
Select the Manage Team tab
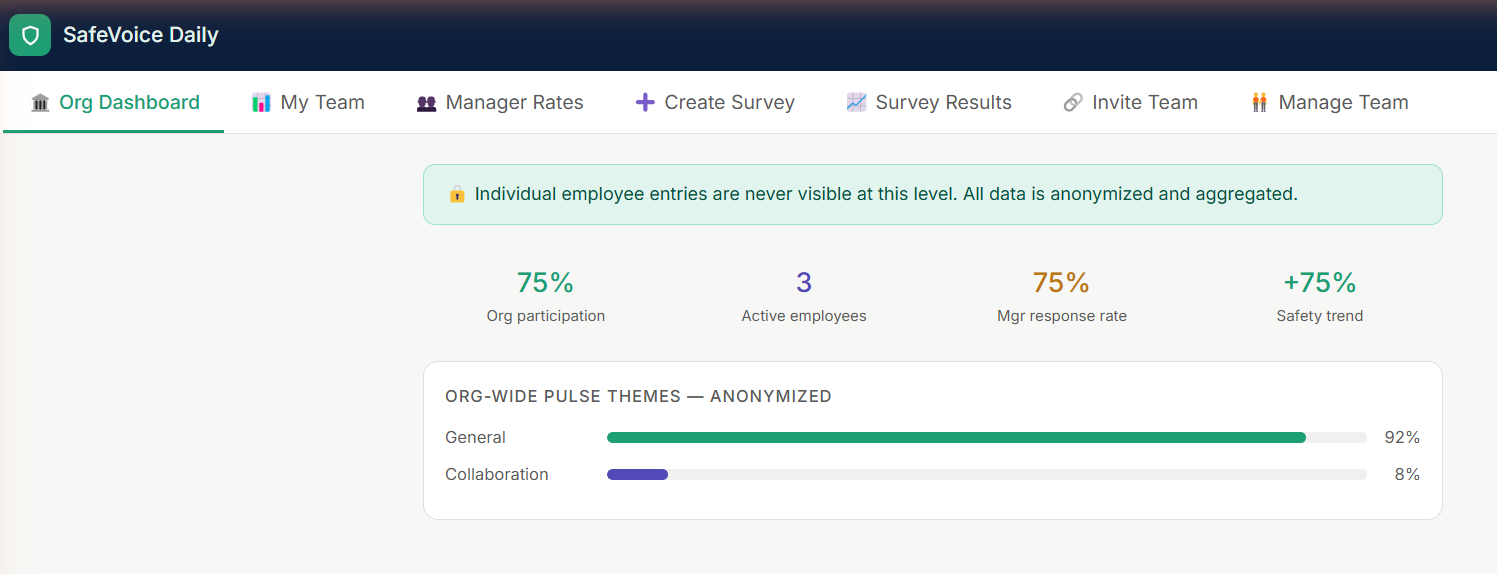point(1329,102)
